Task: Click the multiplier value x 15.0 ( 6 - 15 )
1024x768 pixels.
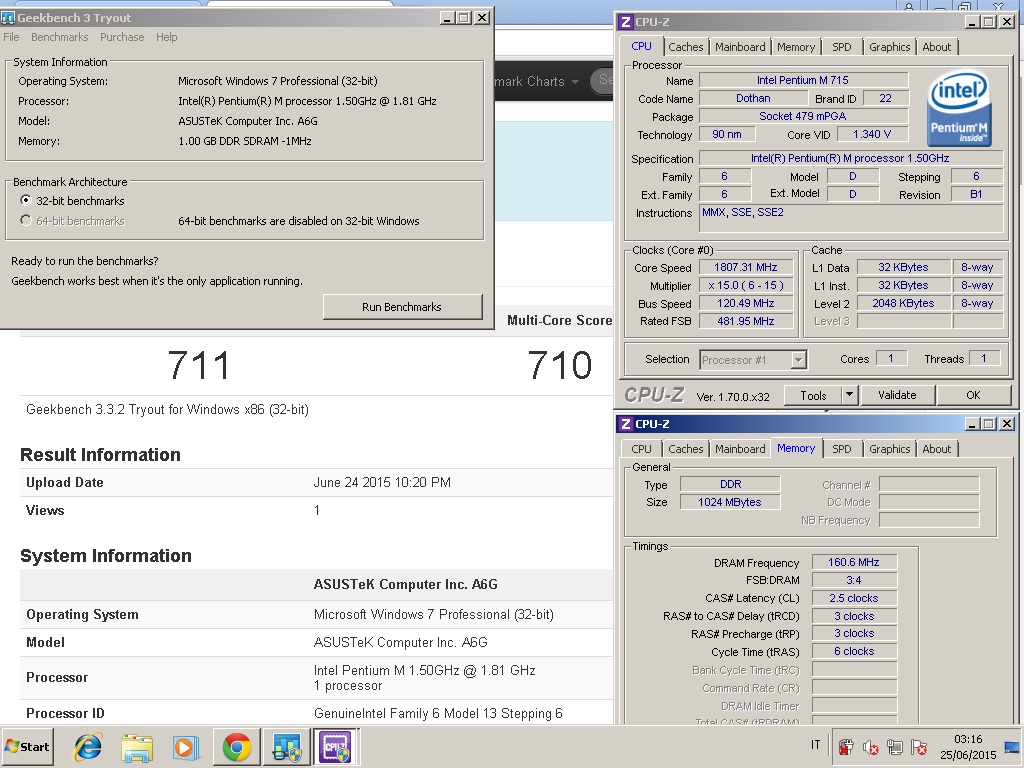Action: [746, 285]
